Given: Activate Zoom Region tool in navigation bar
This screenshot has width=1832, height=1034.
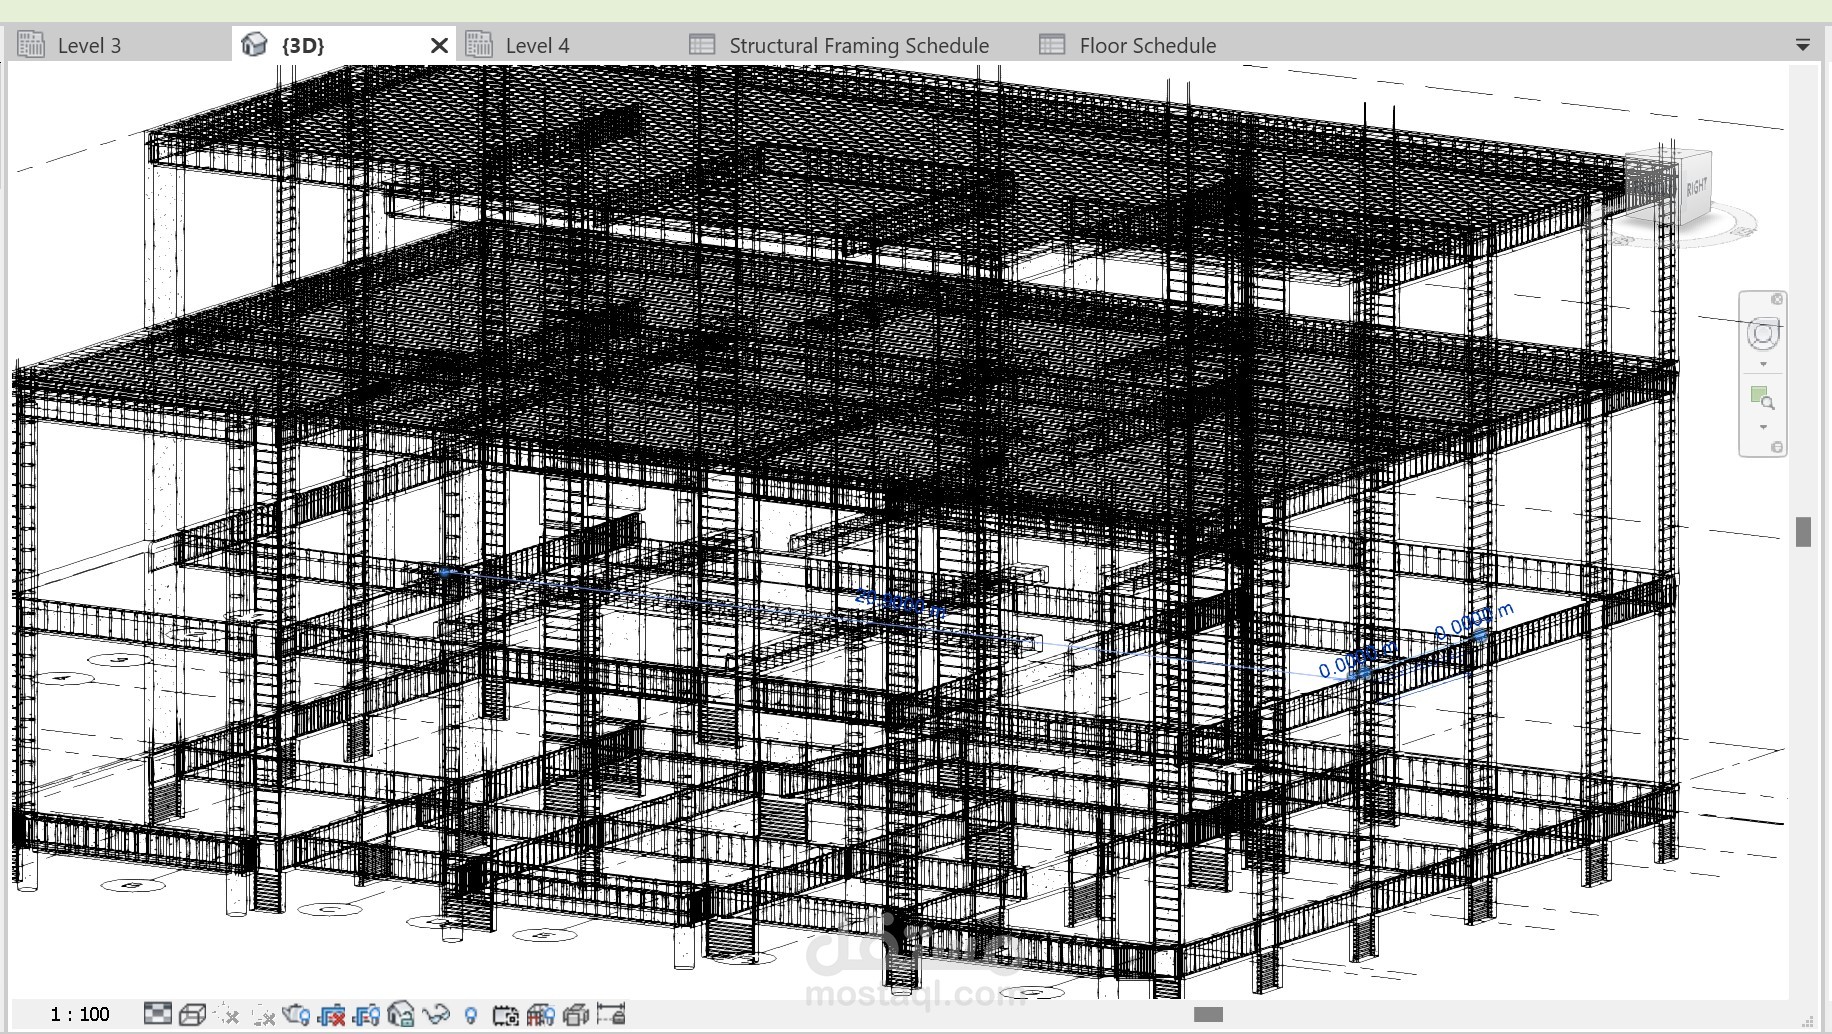Looking at the screenshot, I should (1762, 398).
